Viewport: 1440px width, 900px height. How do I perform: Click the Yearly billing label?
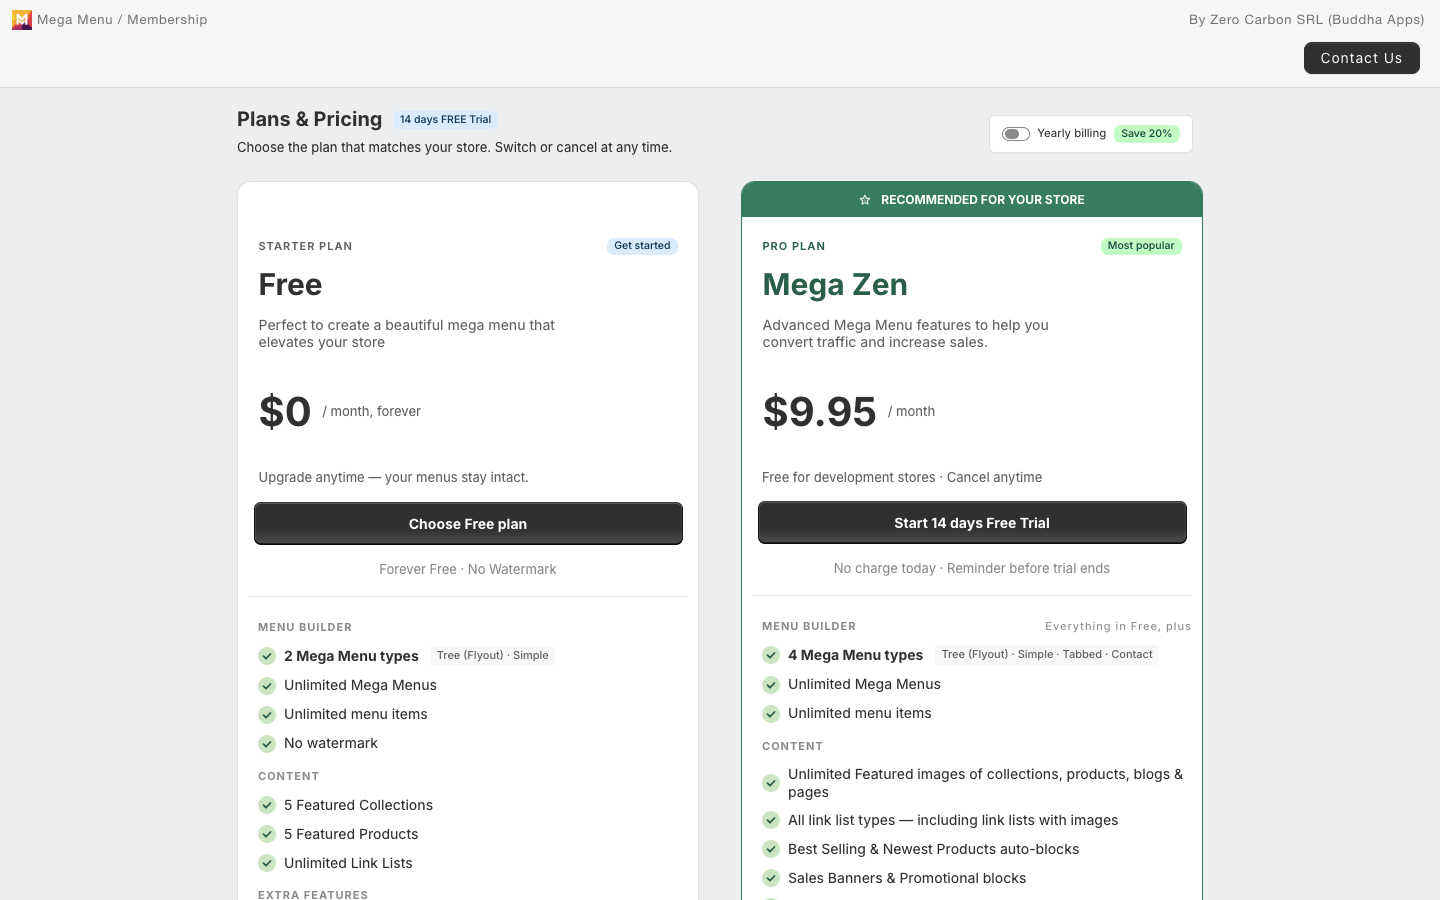coord(1071,134)
